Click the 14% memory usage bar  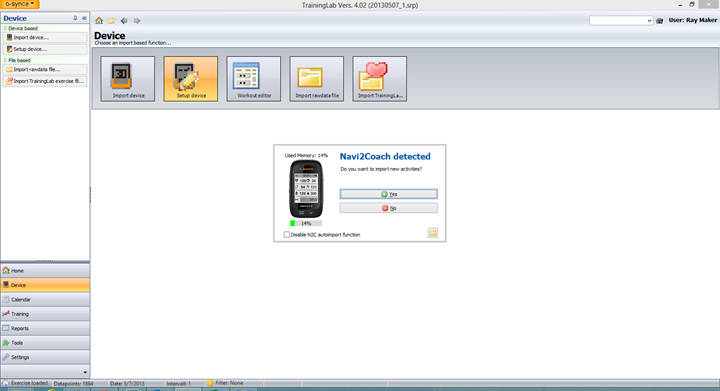(x=306, y=223)
